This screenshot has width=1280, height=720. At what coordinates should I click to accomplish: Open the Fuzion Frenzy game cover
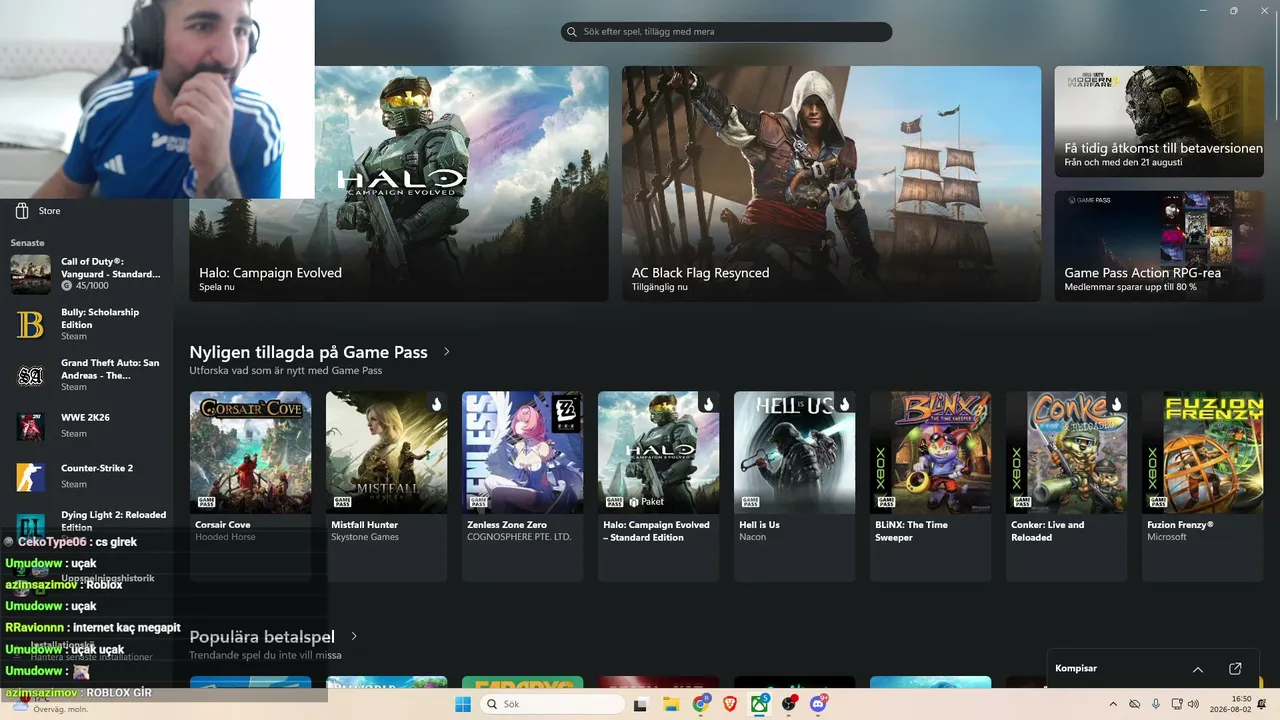point(1202,452)
